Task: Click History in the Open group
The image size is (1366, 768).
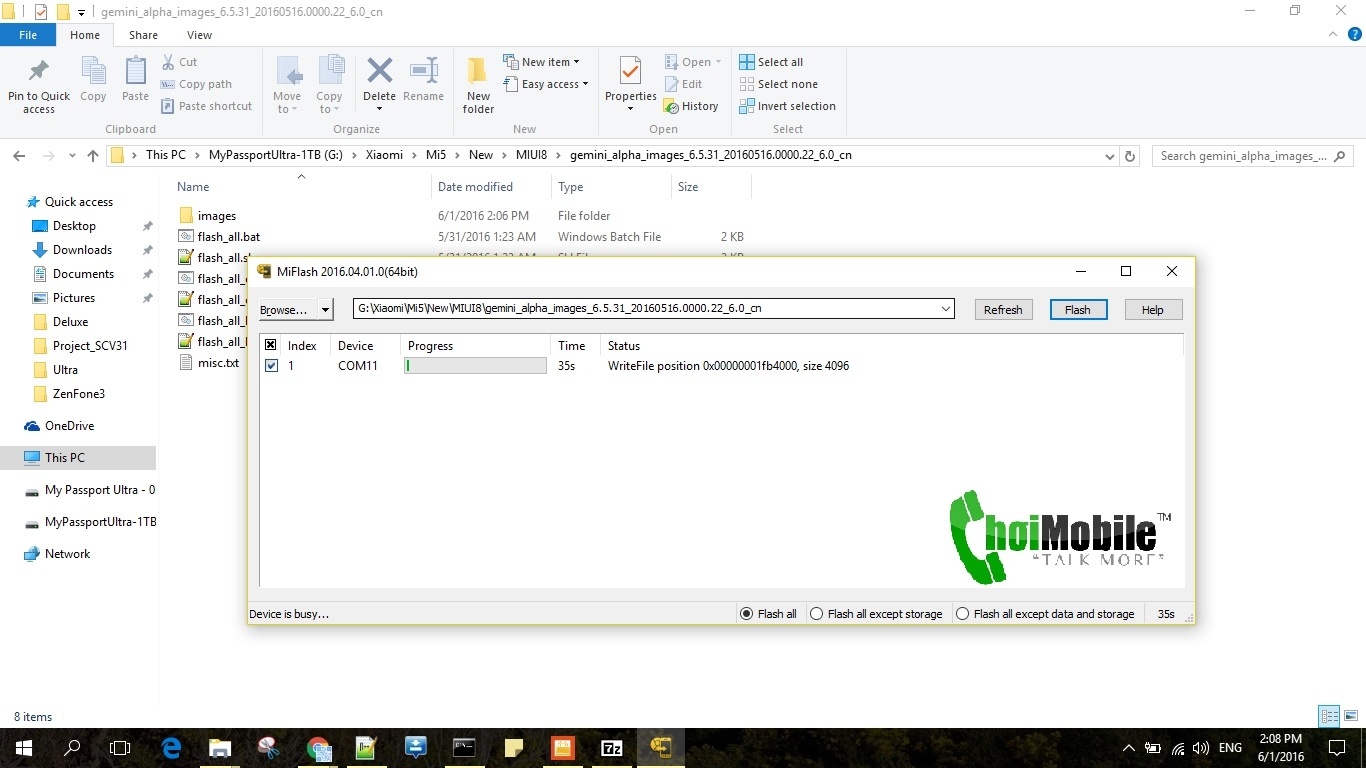Action: tap(691, 106)
